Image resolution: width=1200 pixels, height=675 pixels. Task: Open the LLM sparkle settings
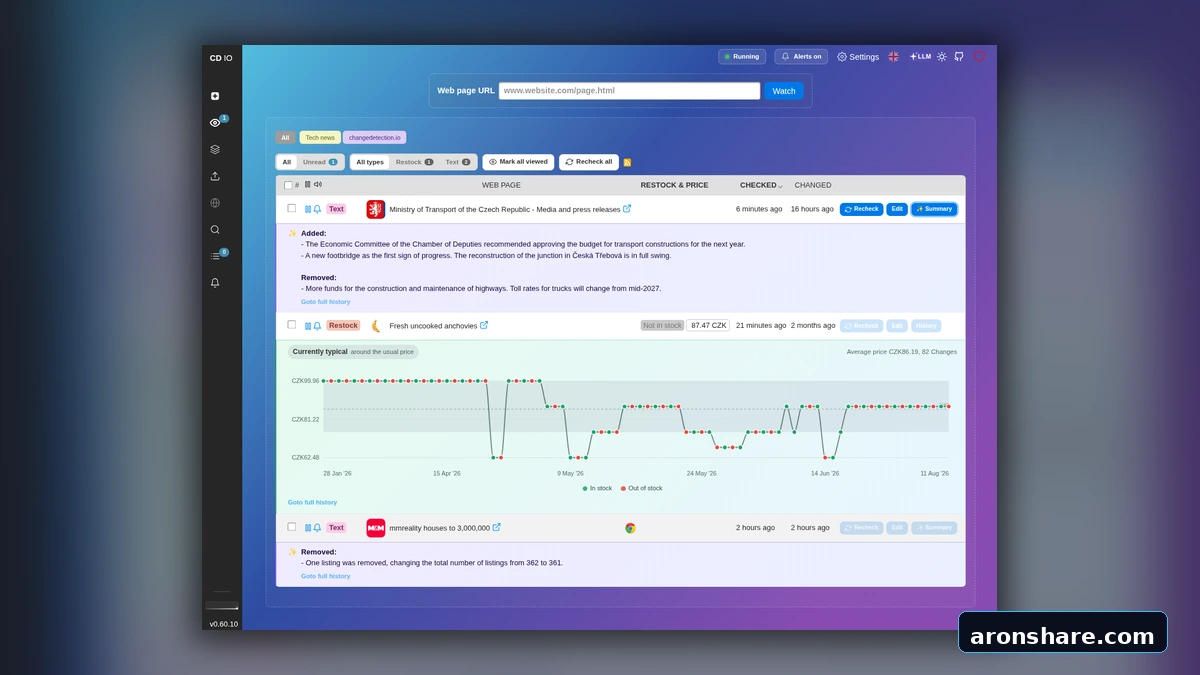[920, 57]
